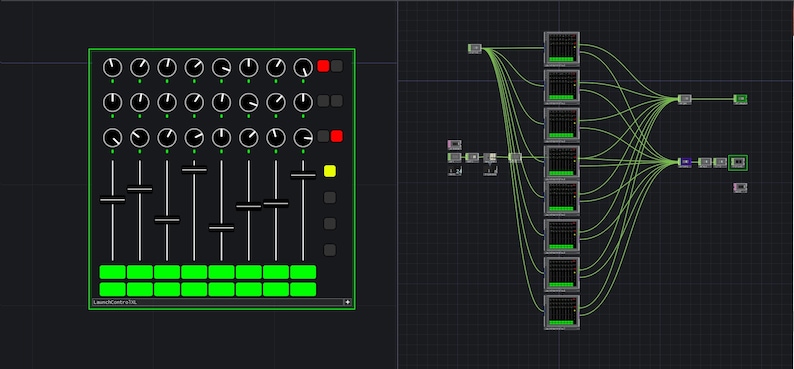
Task: Click the first knob in the middle row
Action: tap(112, 102)
